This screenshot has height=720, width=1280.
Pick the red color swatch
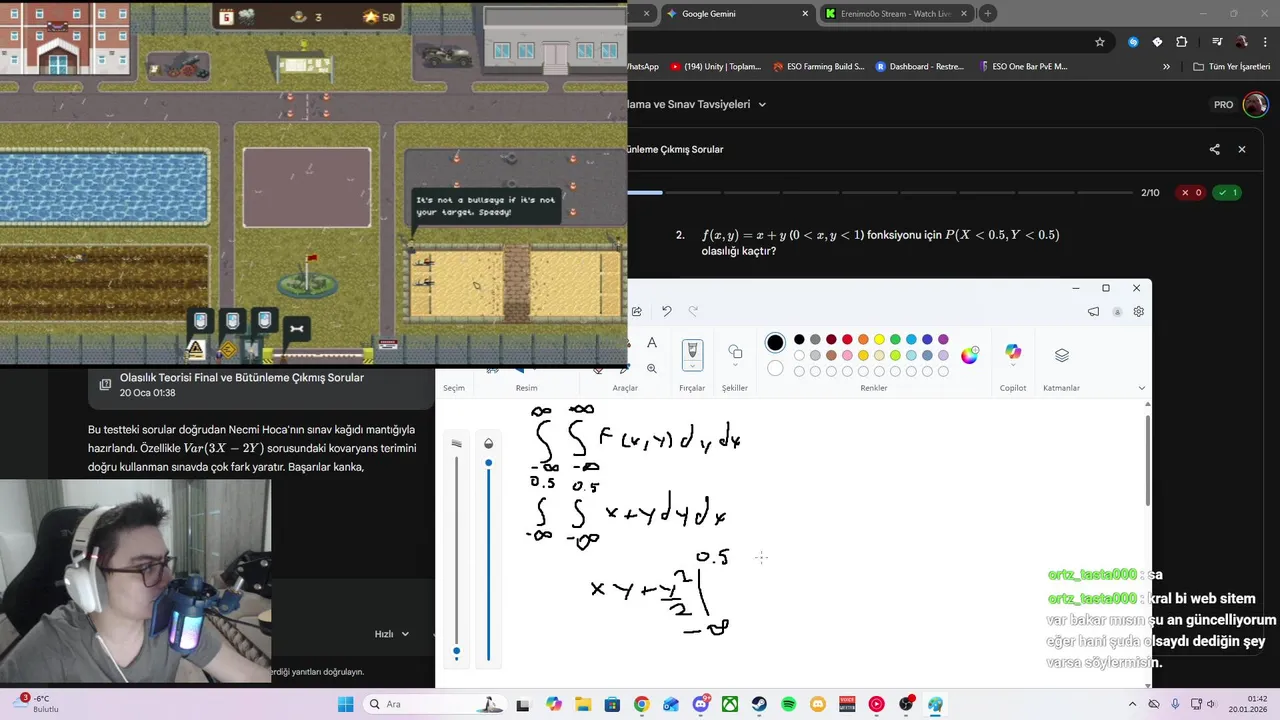tap(847, 340)
